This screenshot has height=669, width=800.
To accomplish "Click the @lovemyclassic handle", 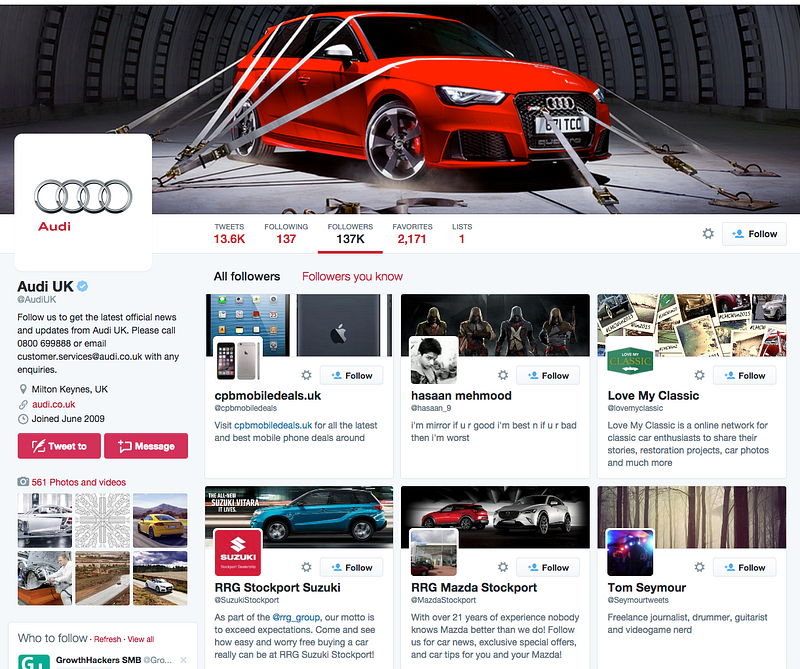I will pos(635,408).
